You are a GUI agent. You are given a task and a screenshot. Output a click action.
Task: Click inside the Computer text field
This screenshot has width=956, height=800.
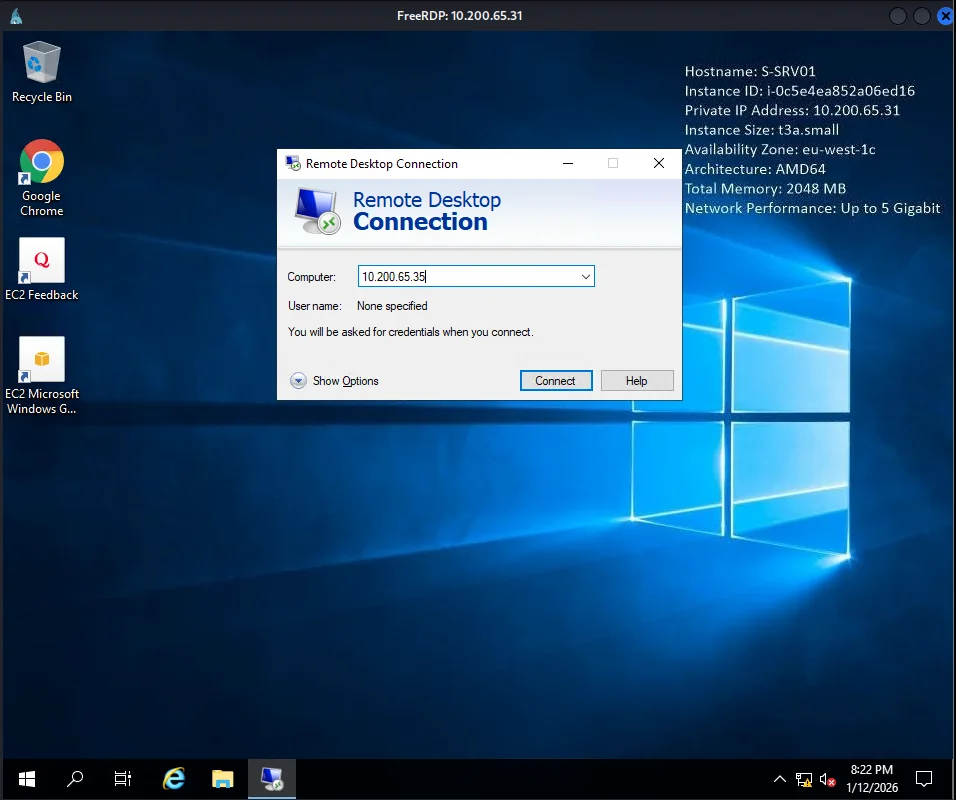coord(465,276)
